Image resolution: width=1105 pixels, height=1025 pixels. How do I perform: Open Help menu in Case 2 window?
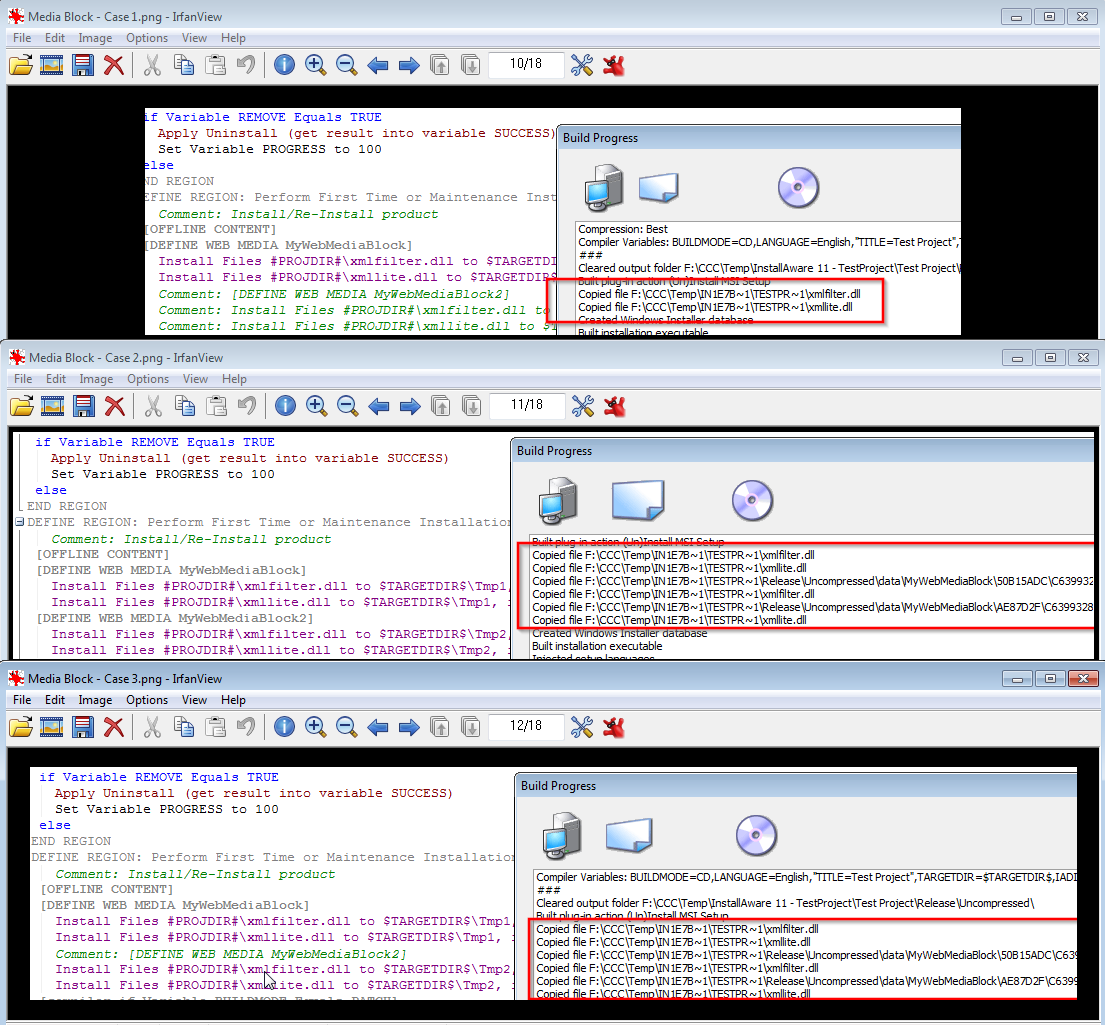tap(234, 379)
